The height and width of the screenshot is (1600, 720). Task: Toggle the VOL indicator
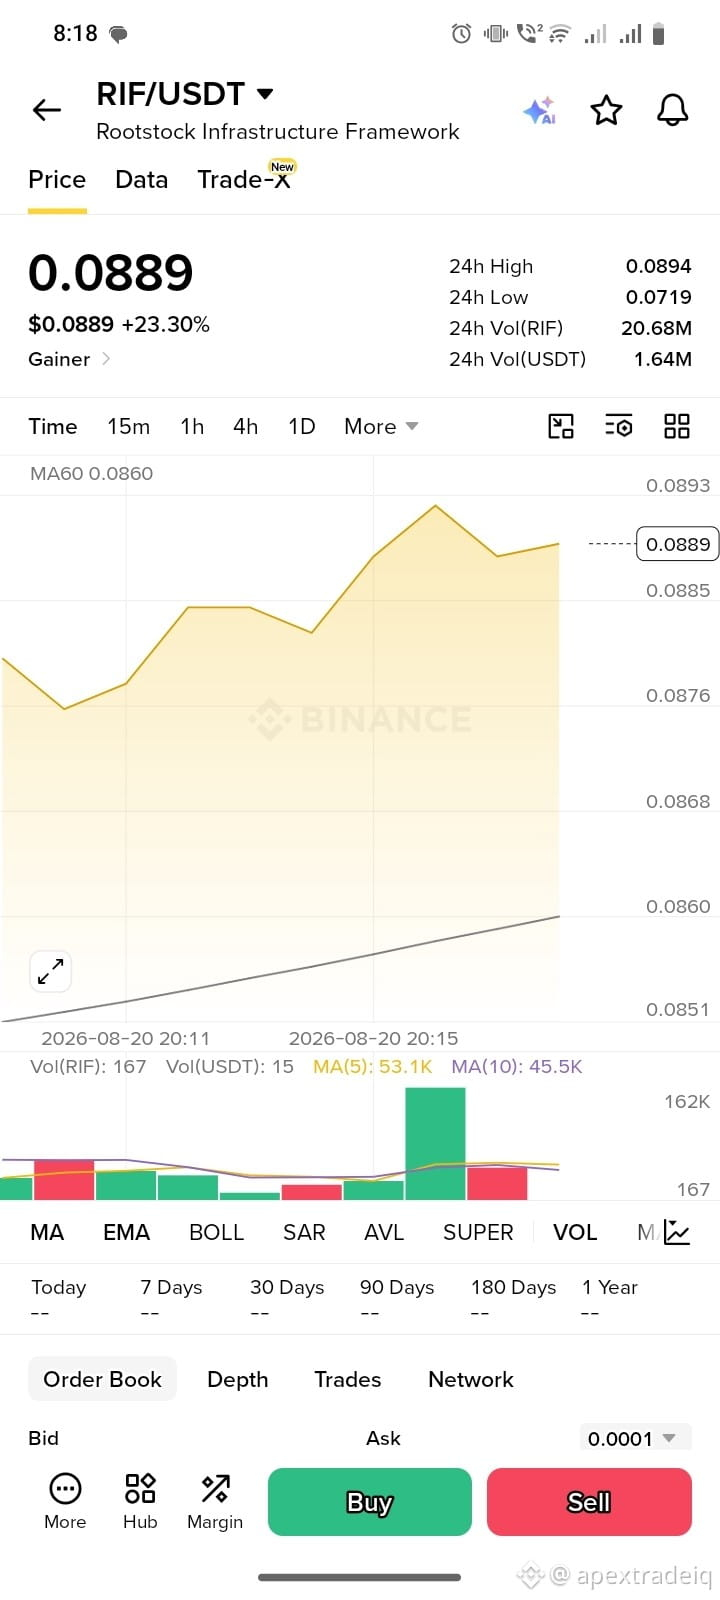[575, 1233]
